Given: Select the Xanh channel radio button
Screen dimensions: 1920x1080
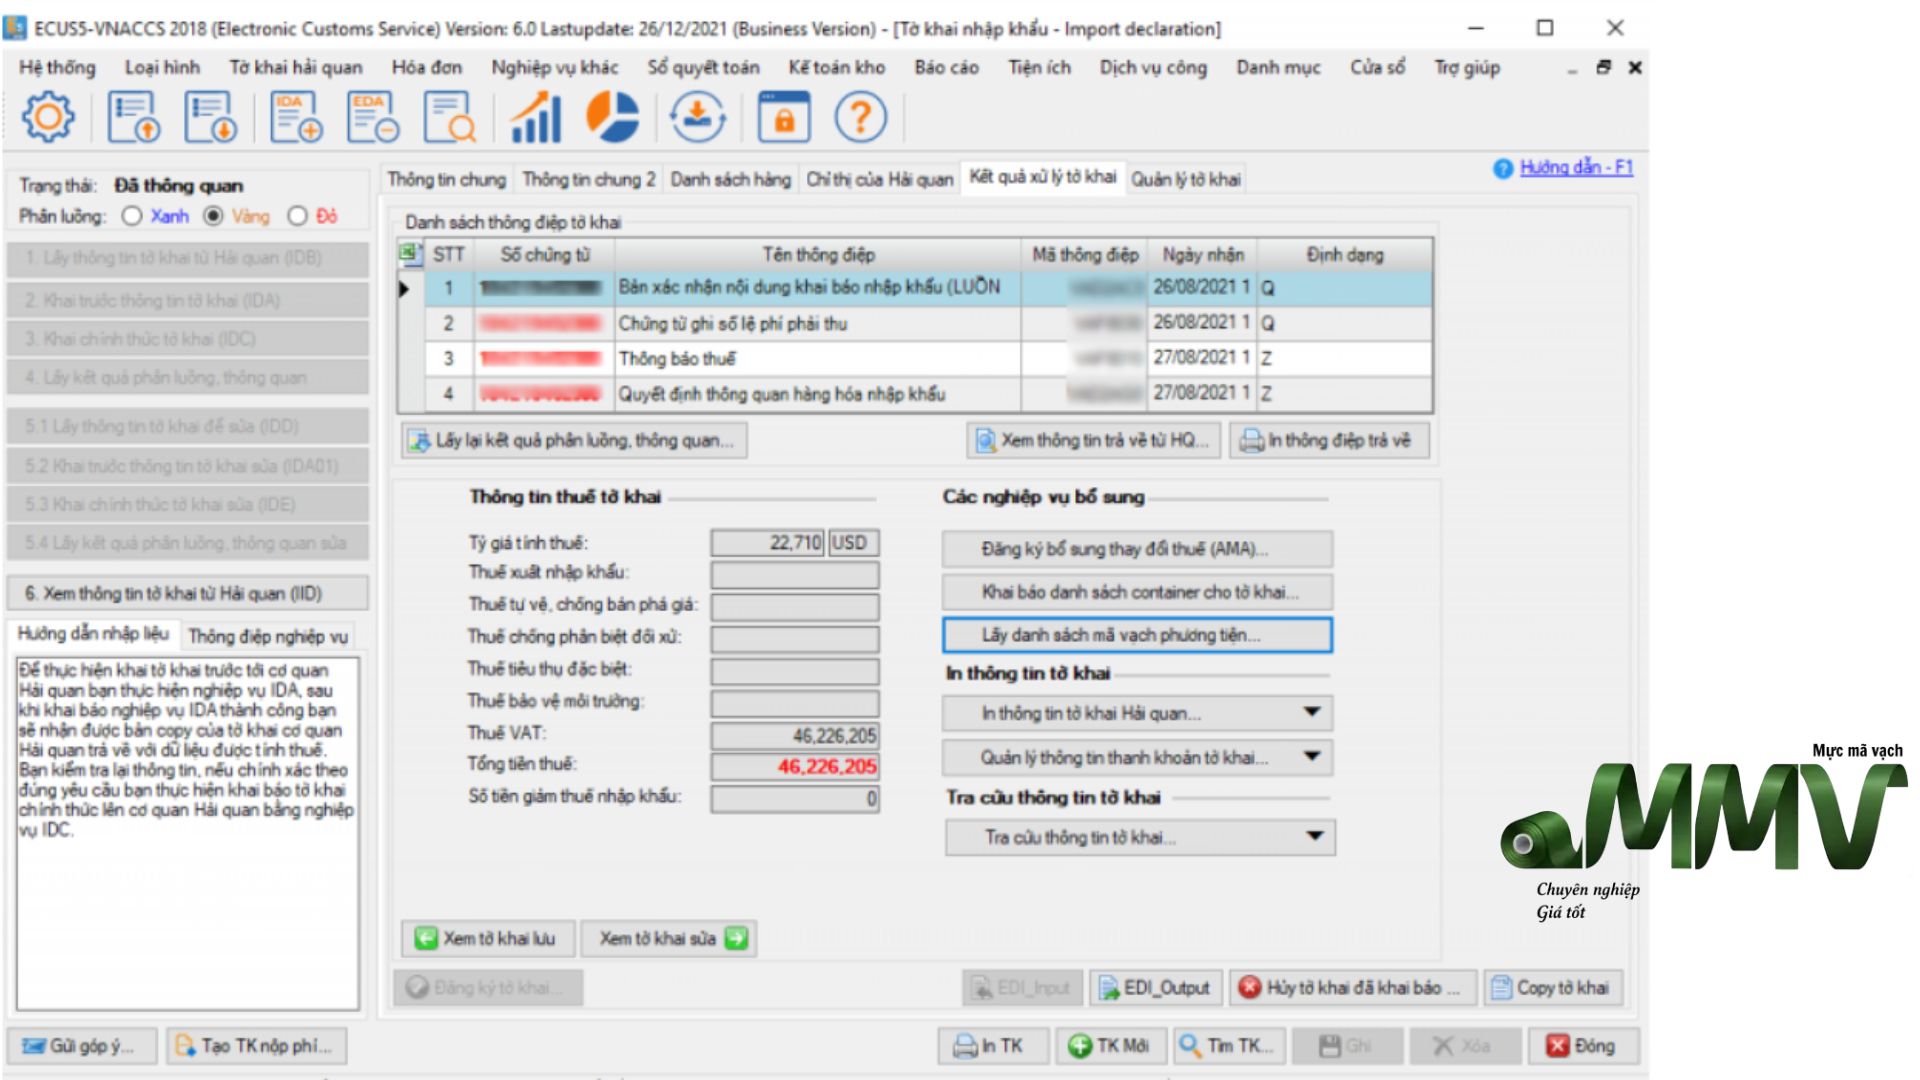Looking at the screenshot, I should pos(131,216).
